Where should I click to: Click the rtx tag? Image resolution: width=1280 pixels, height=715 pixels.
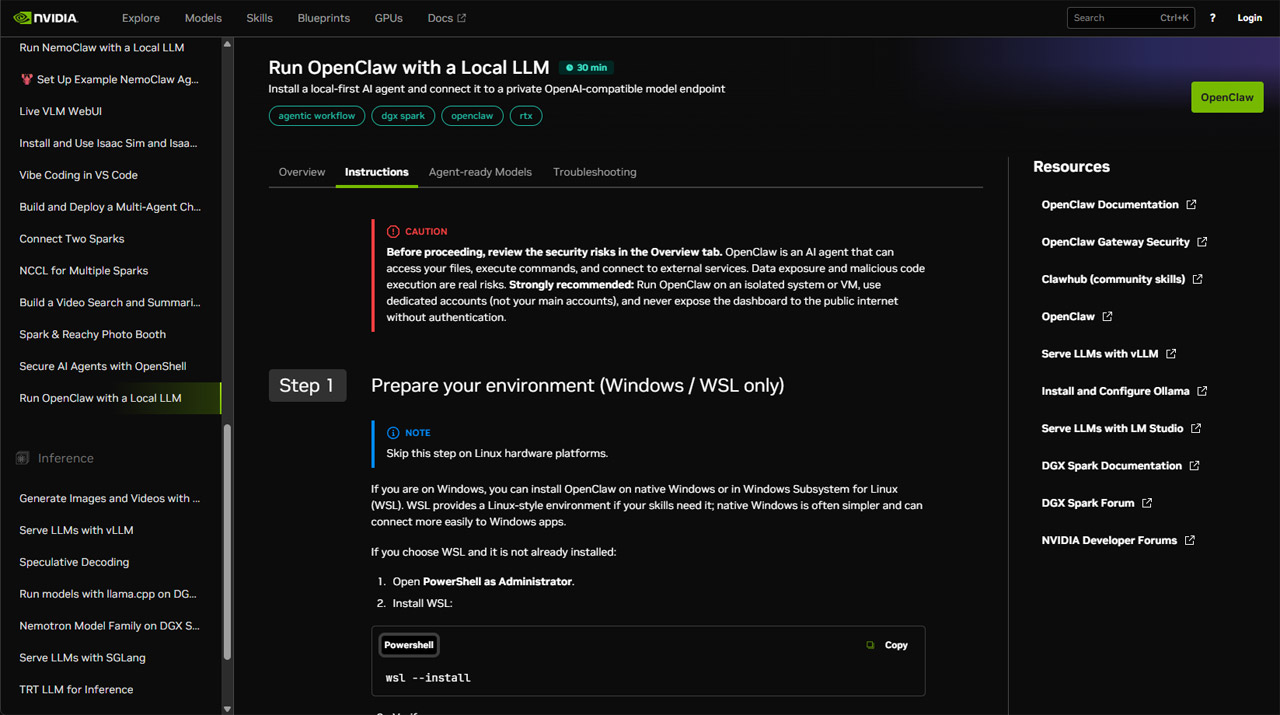coord(526,116)
